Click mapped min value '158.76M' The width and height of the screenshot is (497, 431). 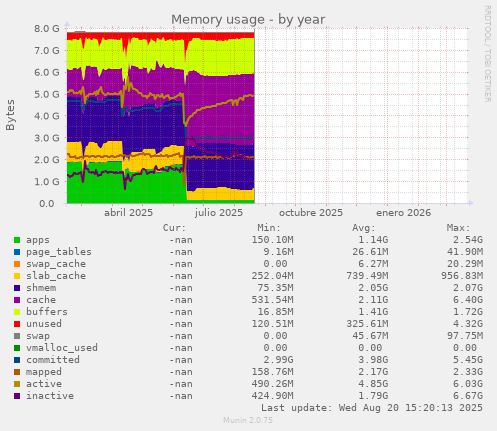point(272,372)
